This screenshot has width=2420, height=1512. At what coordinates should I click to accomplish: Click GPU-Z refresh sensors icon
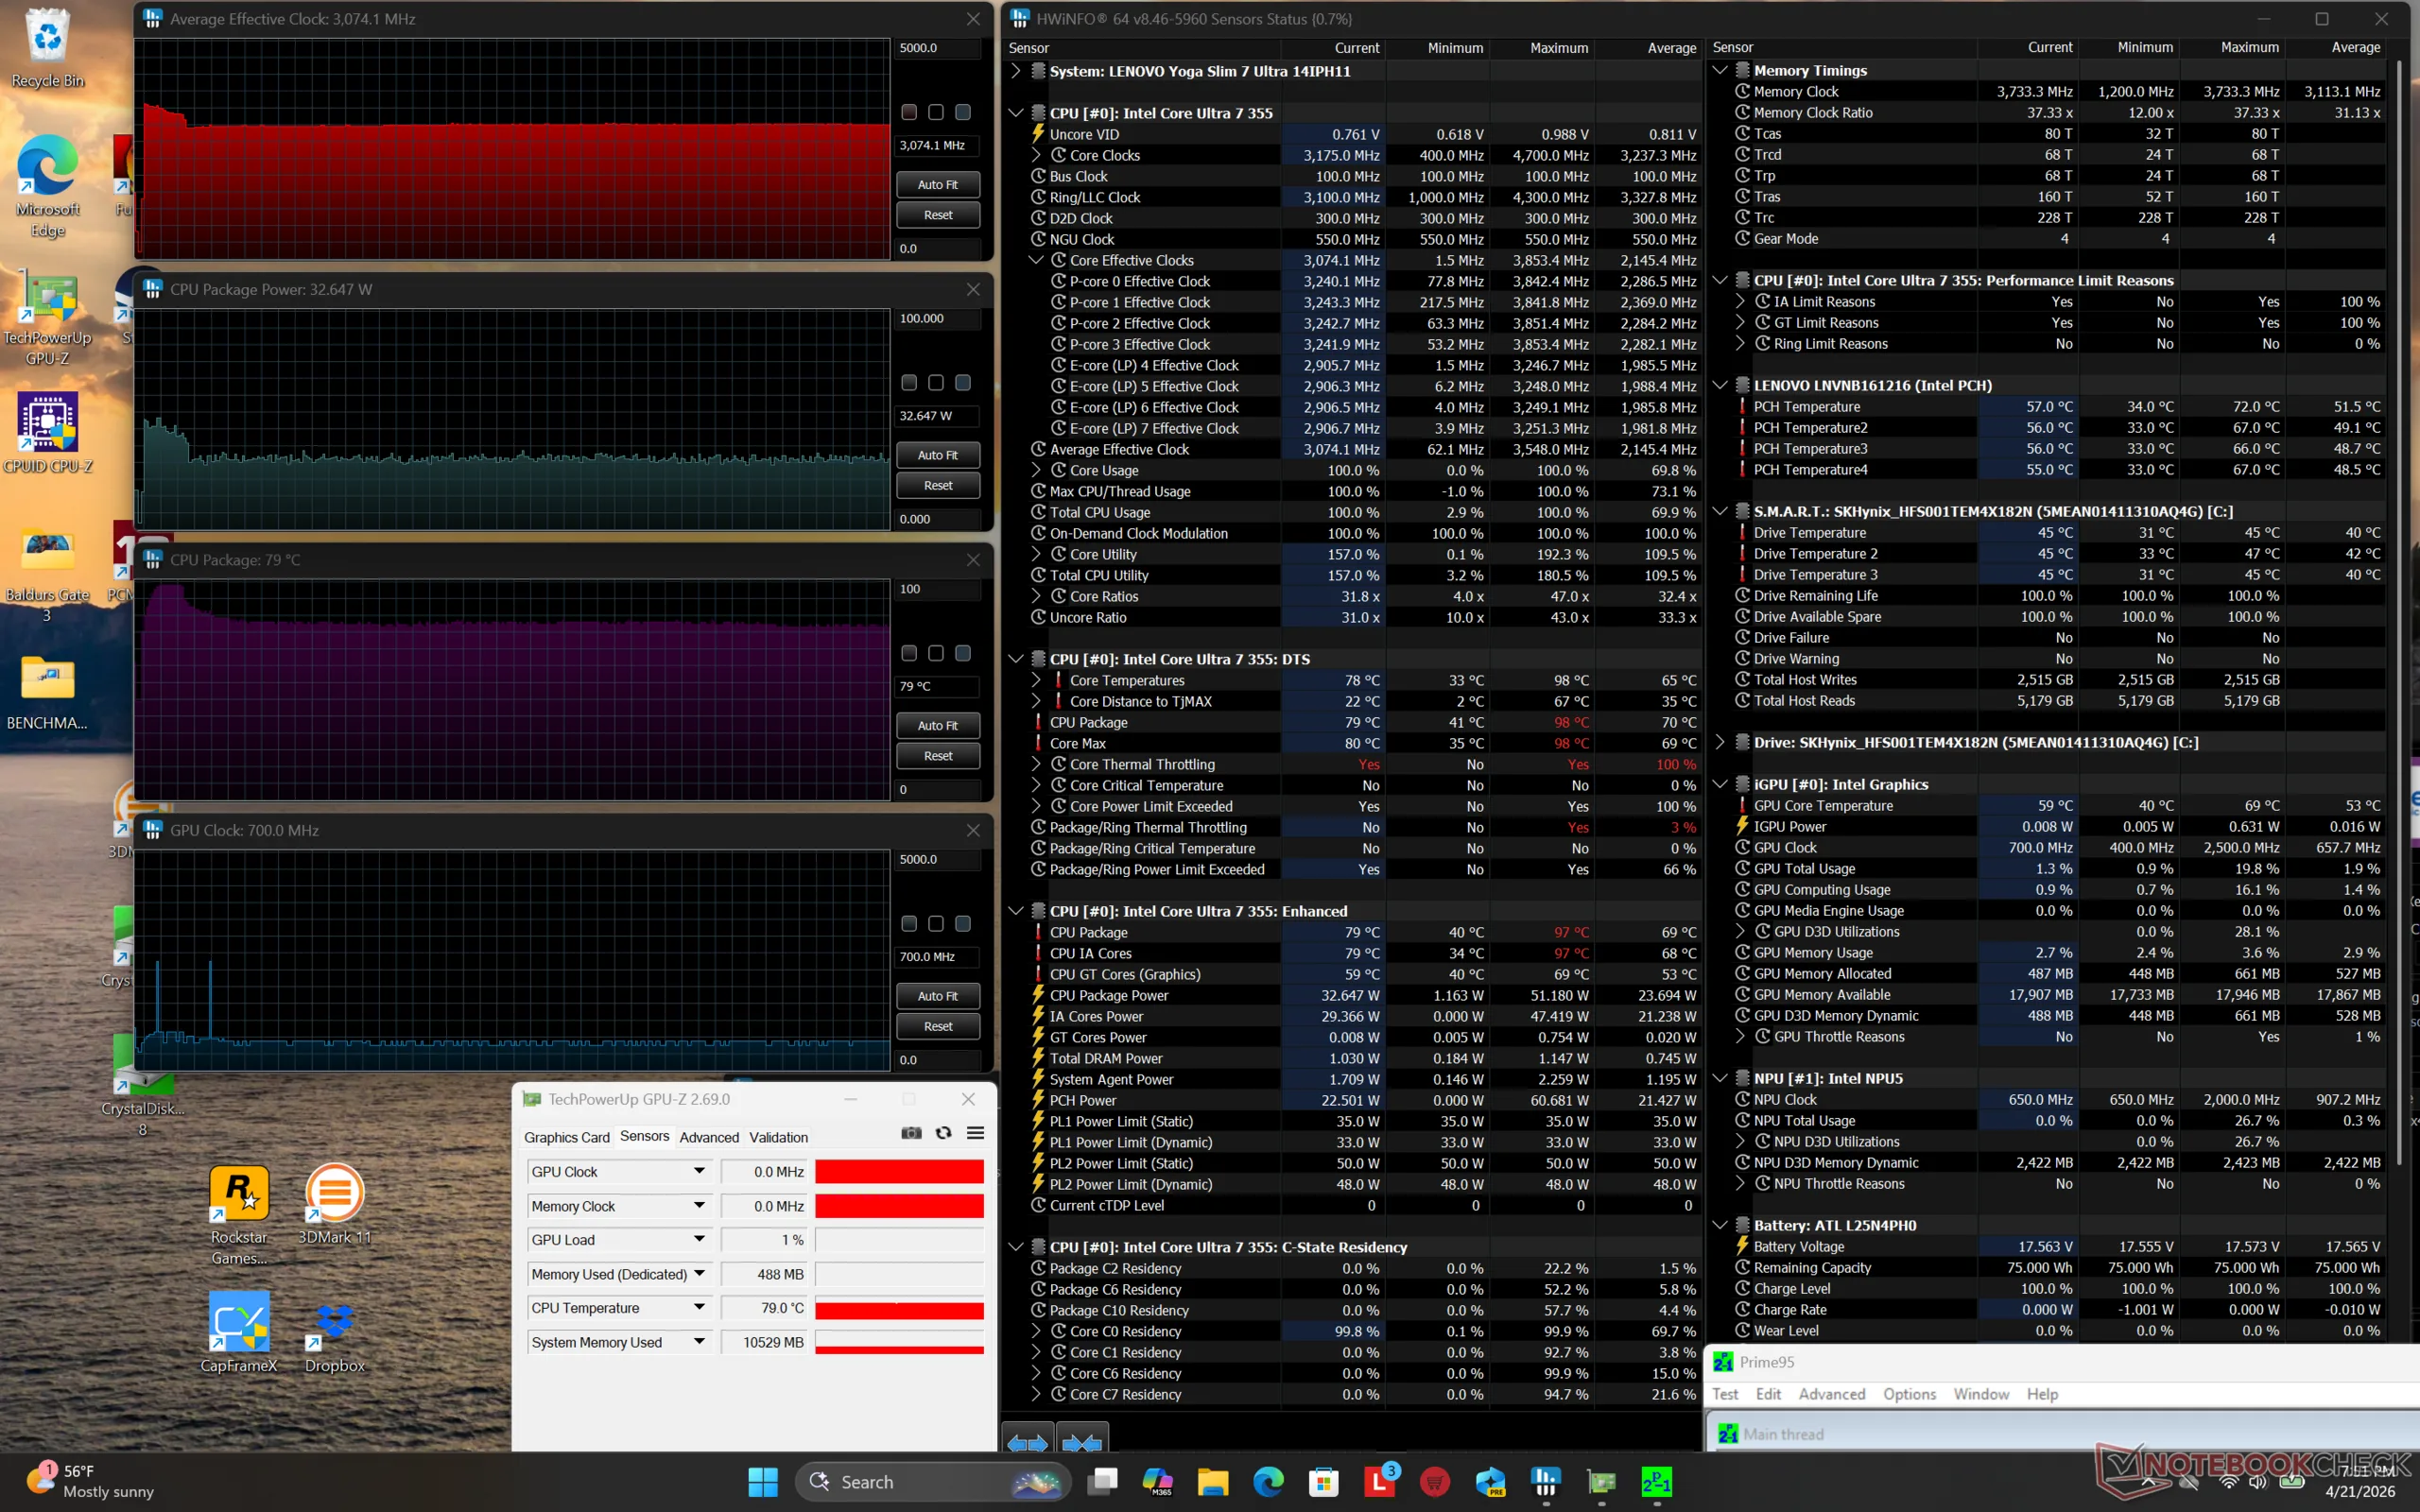[943, 1133]
